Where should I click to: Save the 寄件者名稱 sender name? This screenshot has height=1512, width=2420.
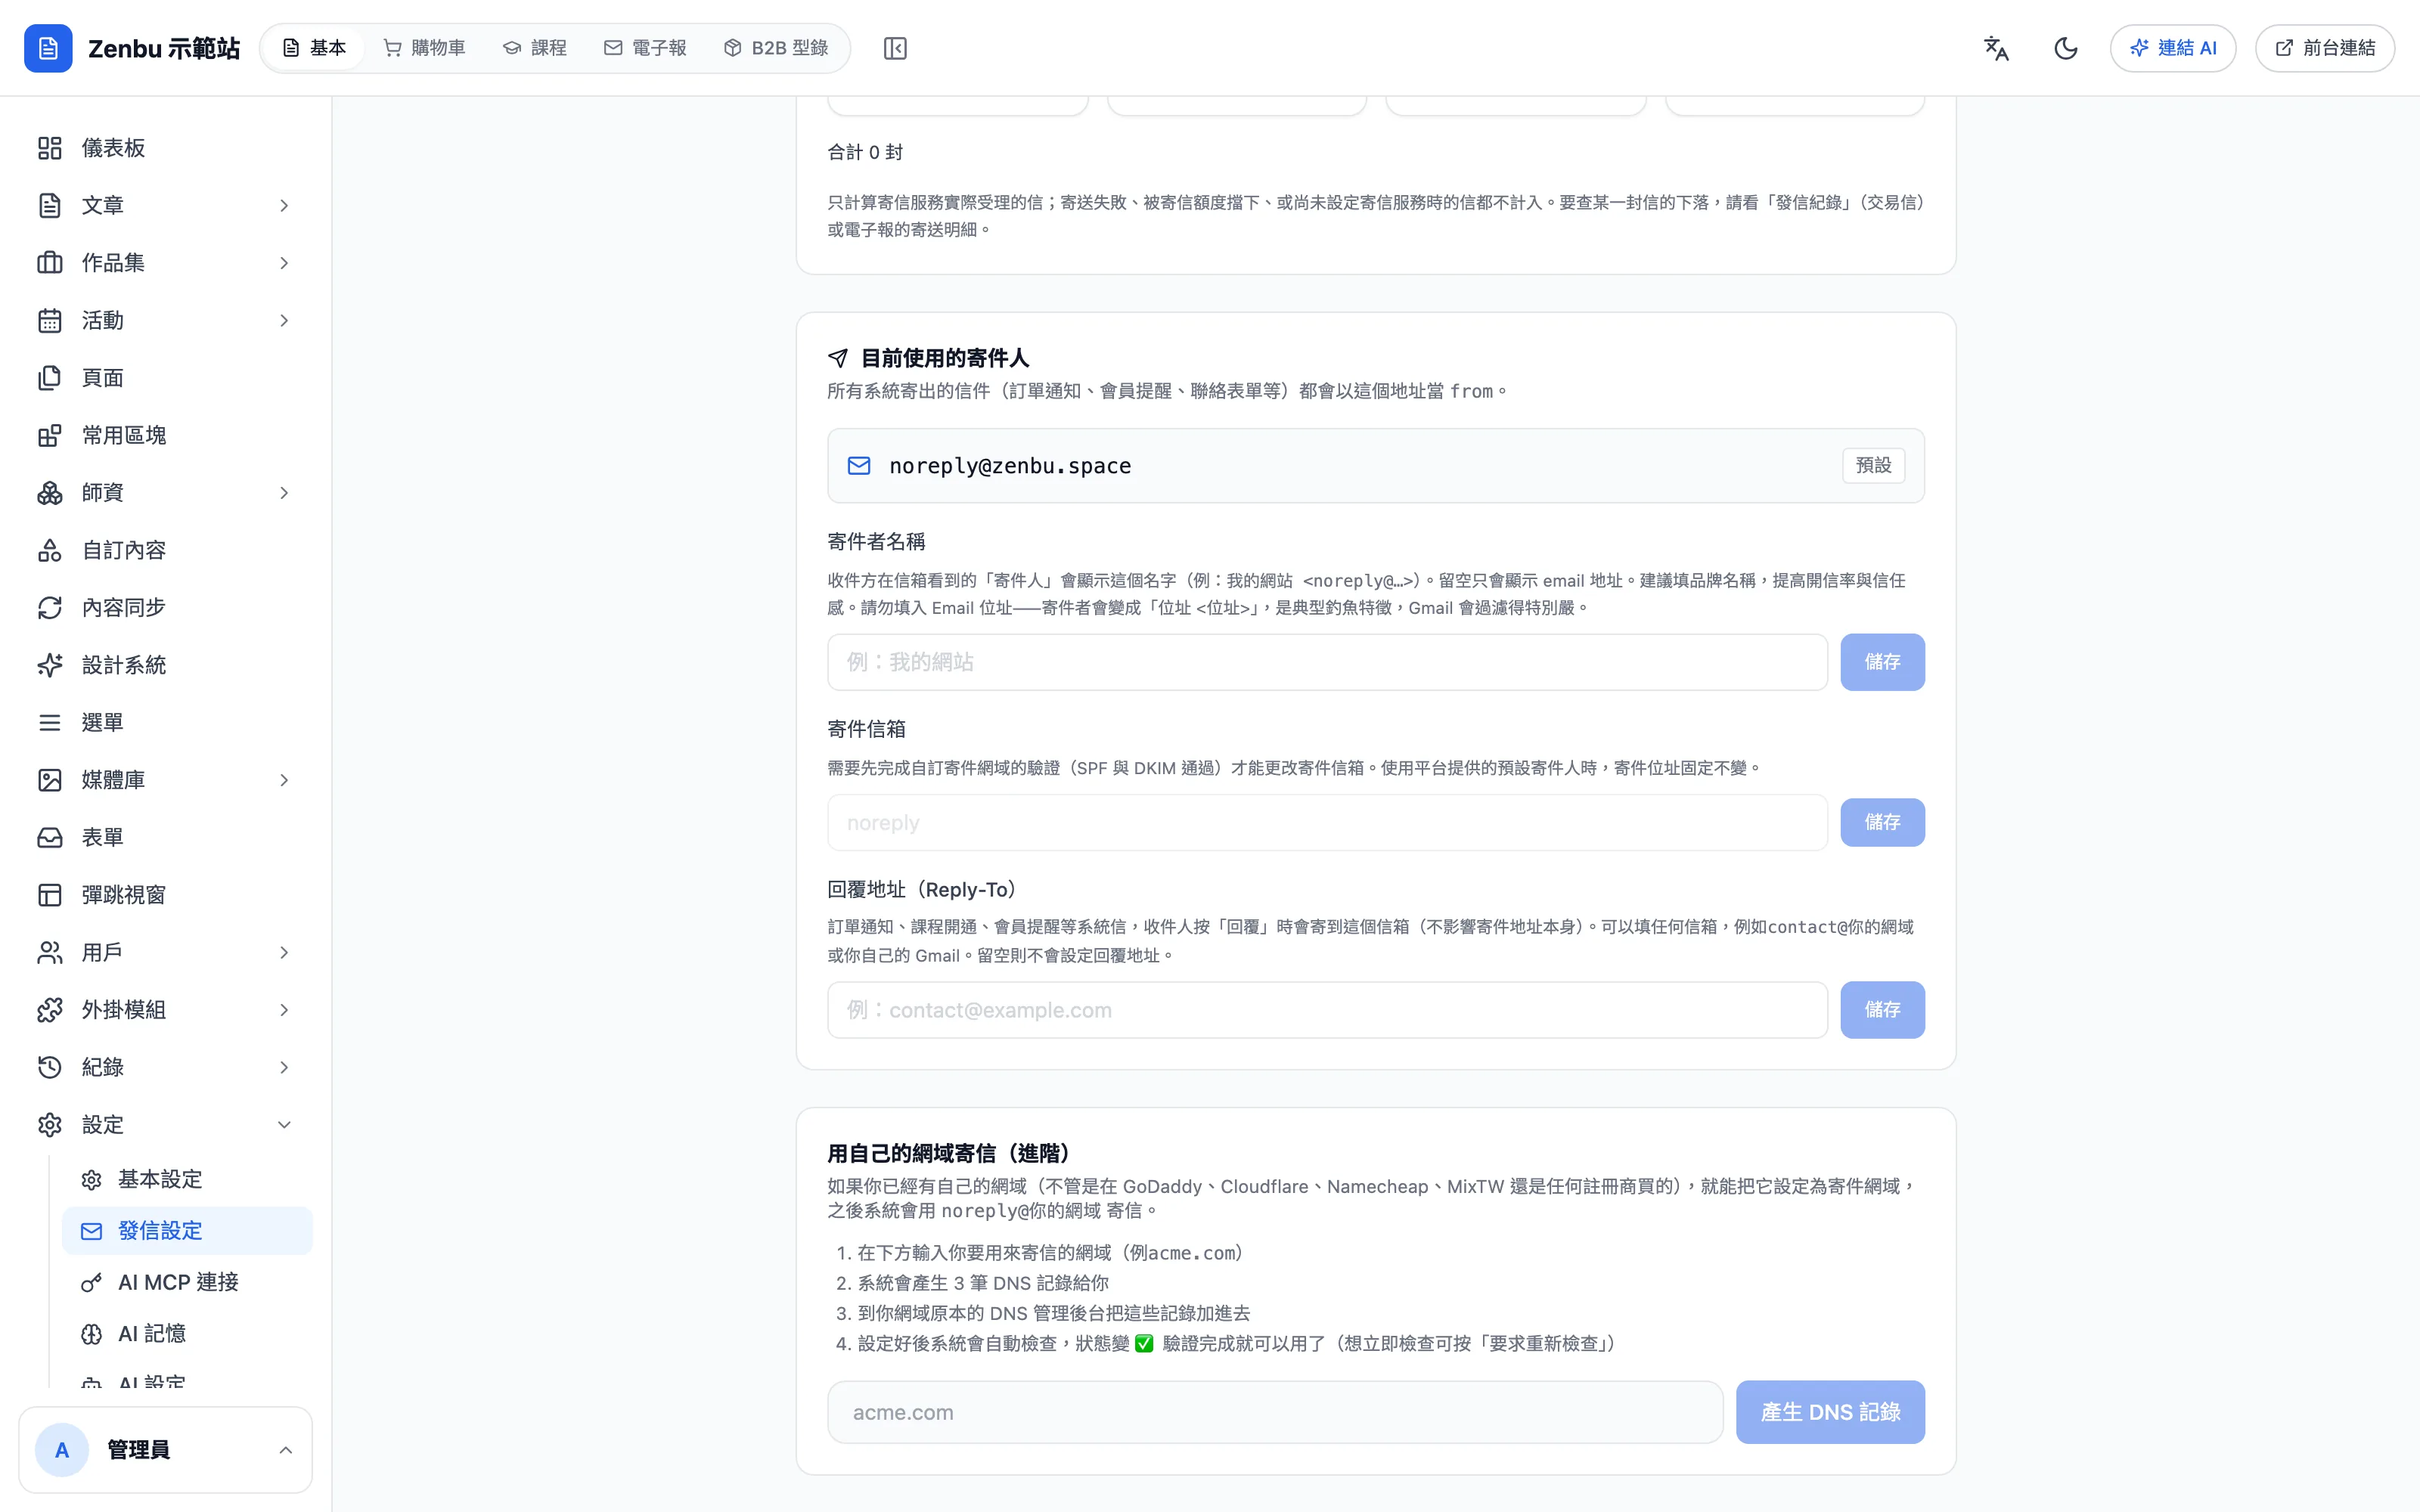(x=1882, y=662)
